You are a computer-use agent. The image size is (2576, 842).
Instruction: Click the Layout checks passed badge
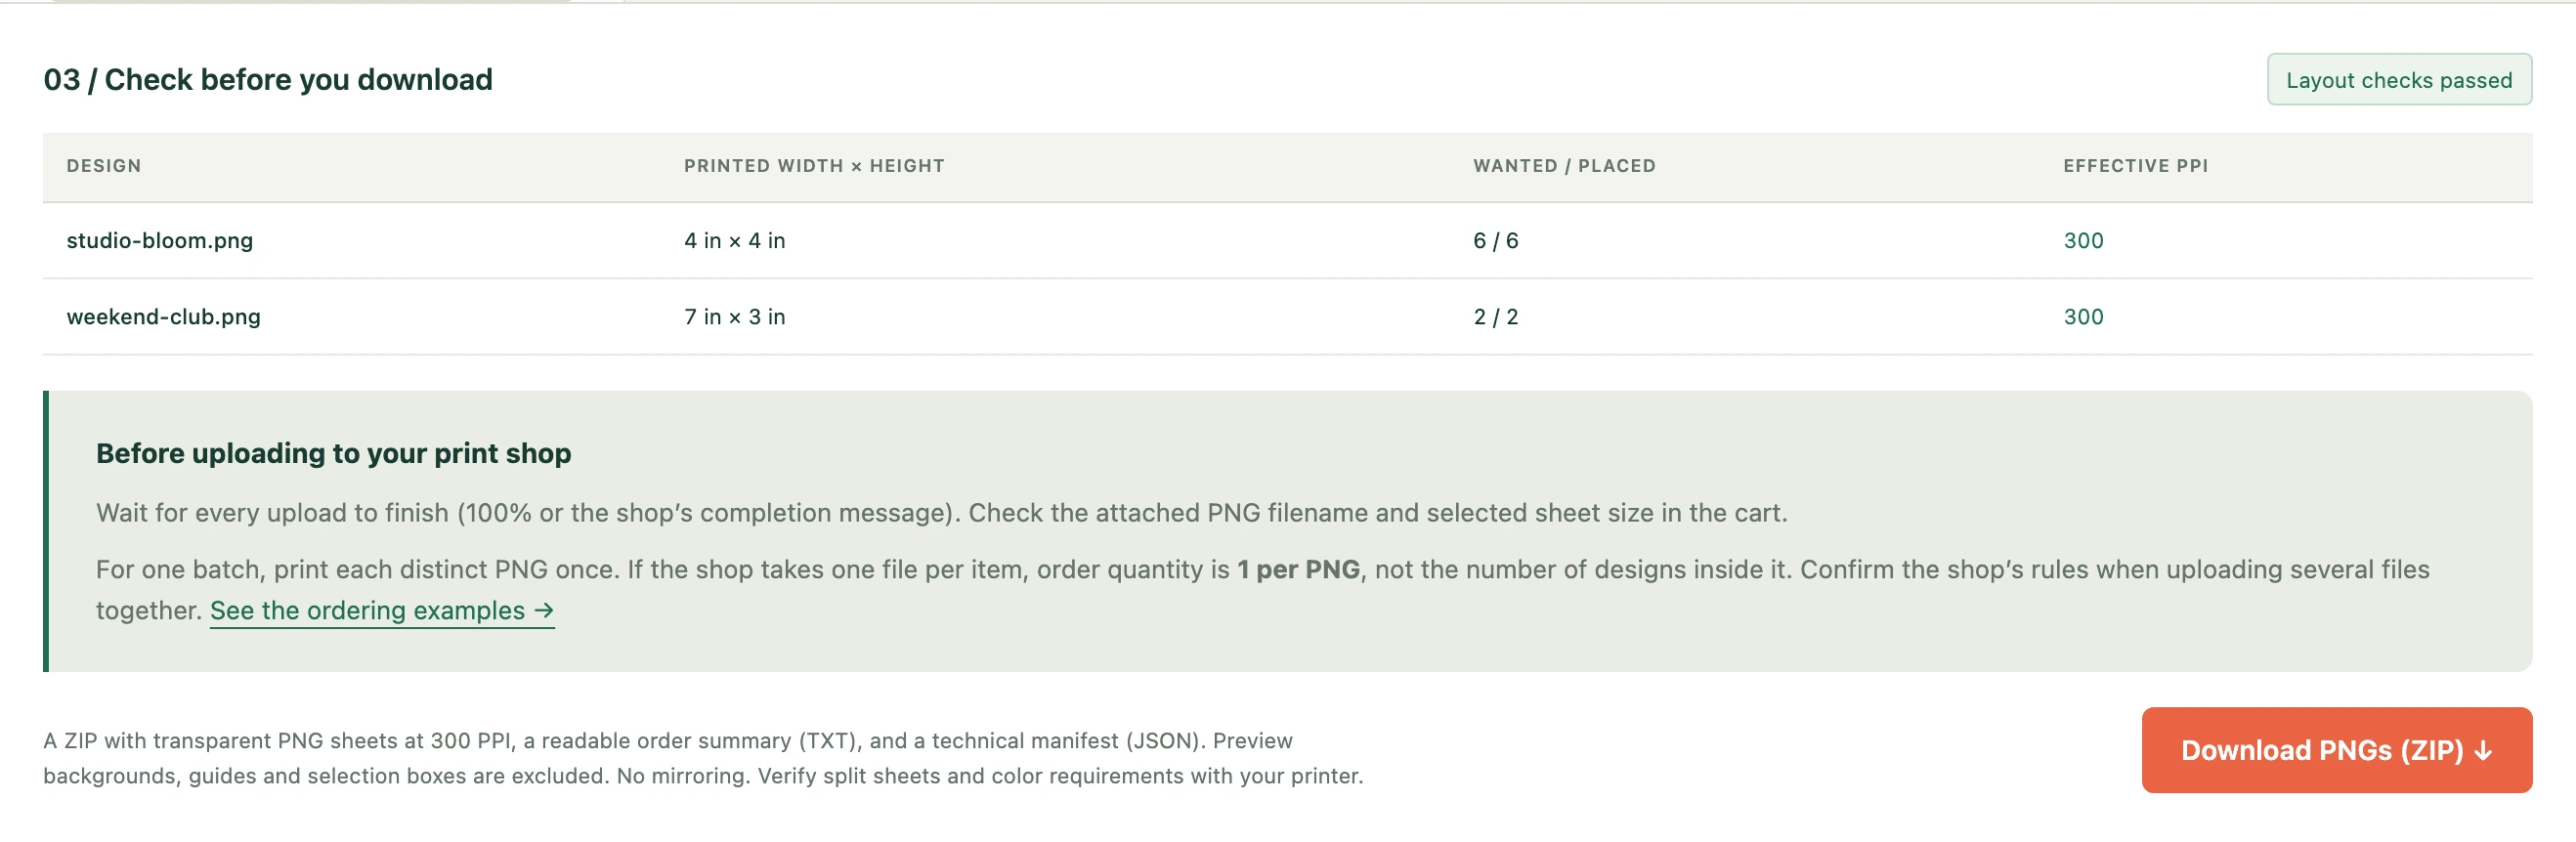pos(2398,80)
